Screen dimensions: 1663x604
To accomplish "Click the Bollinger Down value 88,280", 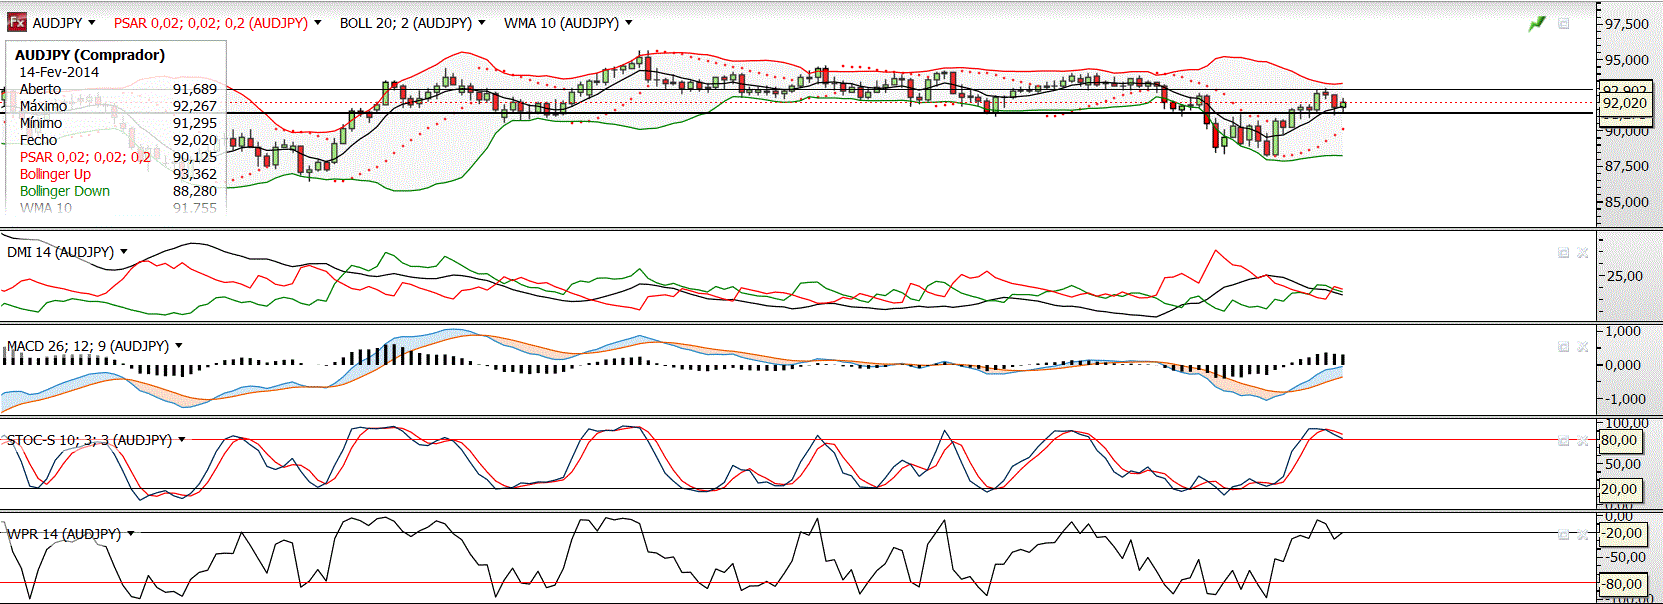I will [195, 191].
